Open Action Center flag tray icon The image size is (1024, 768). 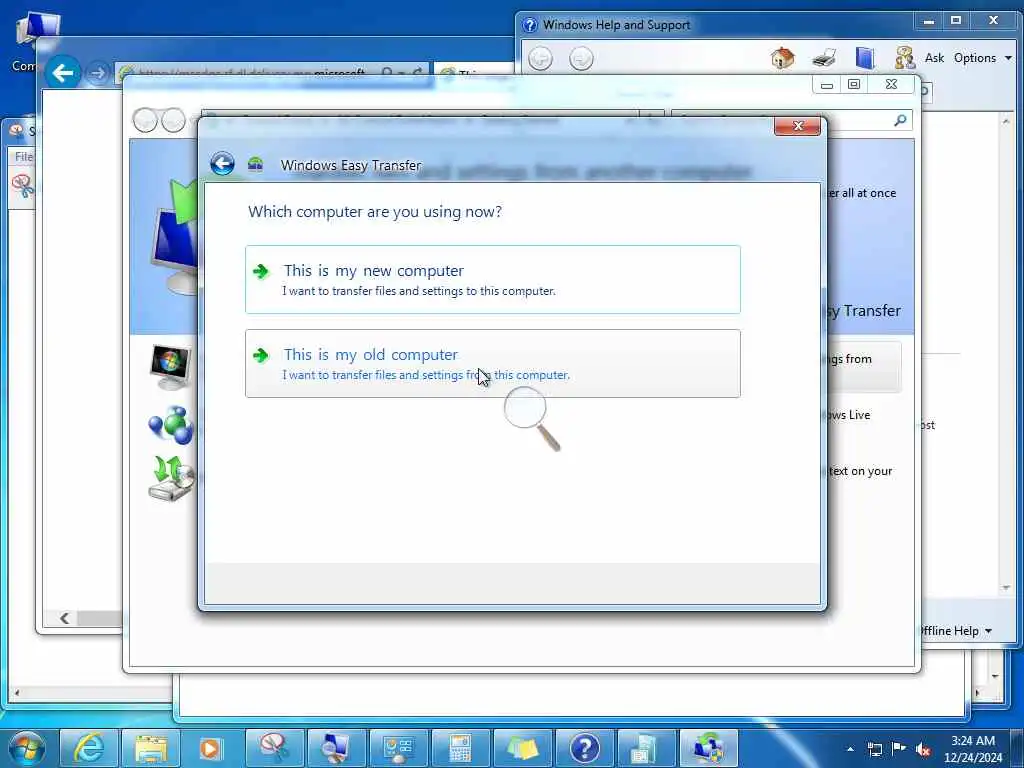[x=899, y=748]
